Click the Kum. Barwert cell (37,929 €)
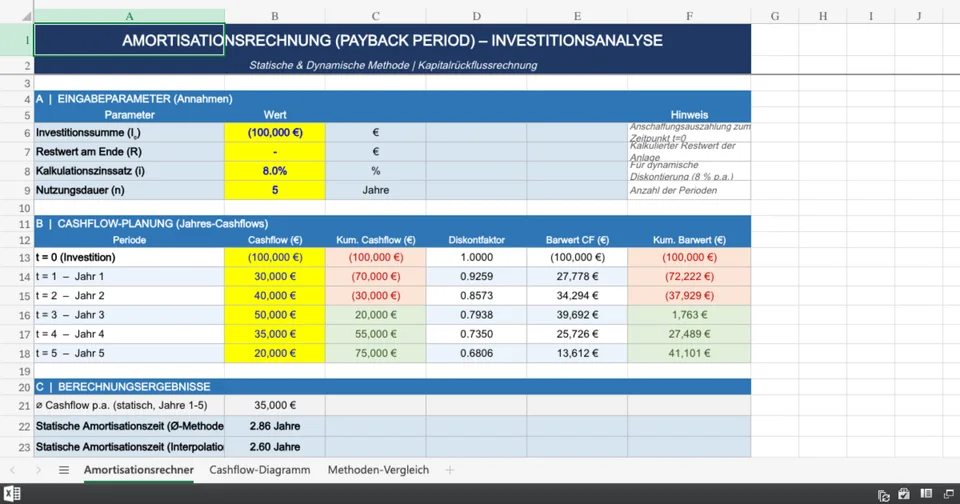 [689, 296]
